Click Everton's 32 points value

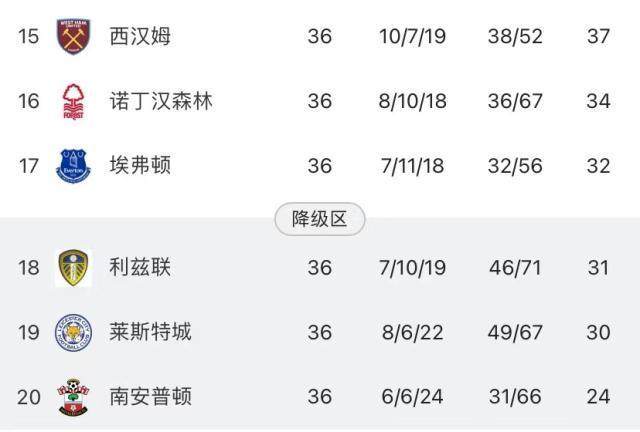point(598,165)
